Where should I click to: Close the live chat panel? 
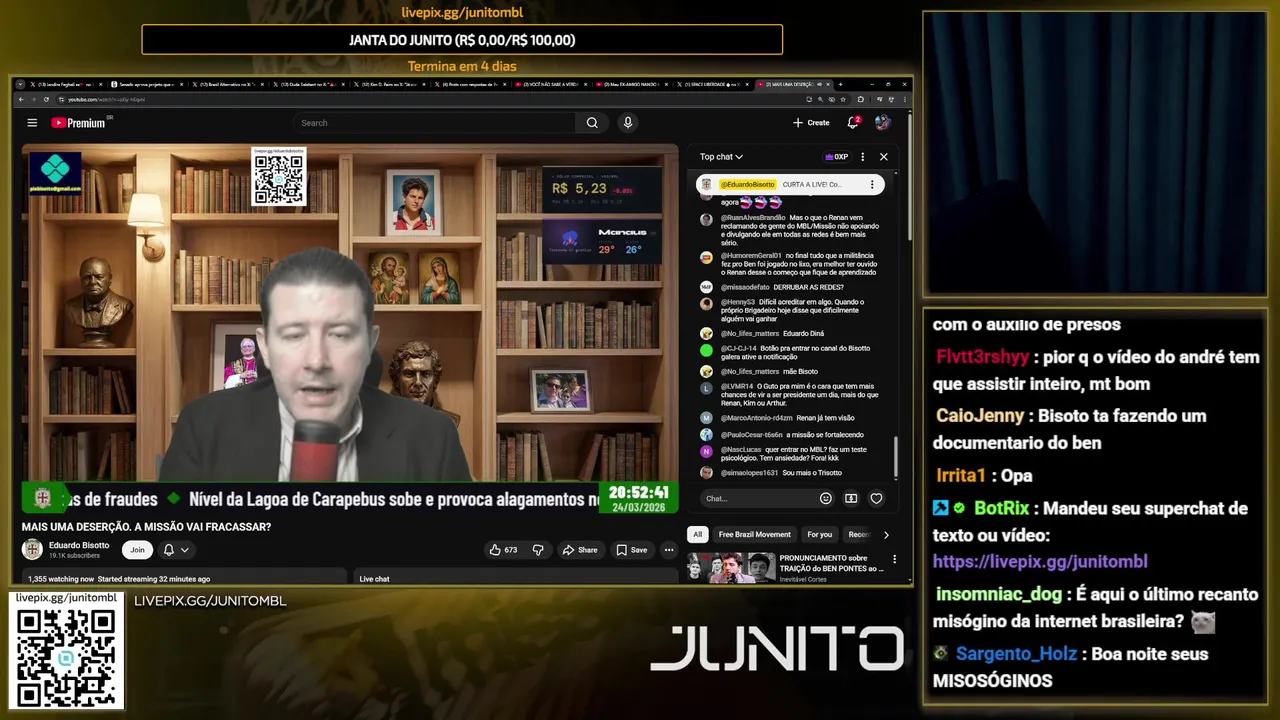pyautogui.click(x=883, y=157)
